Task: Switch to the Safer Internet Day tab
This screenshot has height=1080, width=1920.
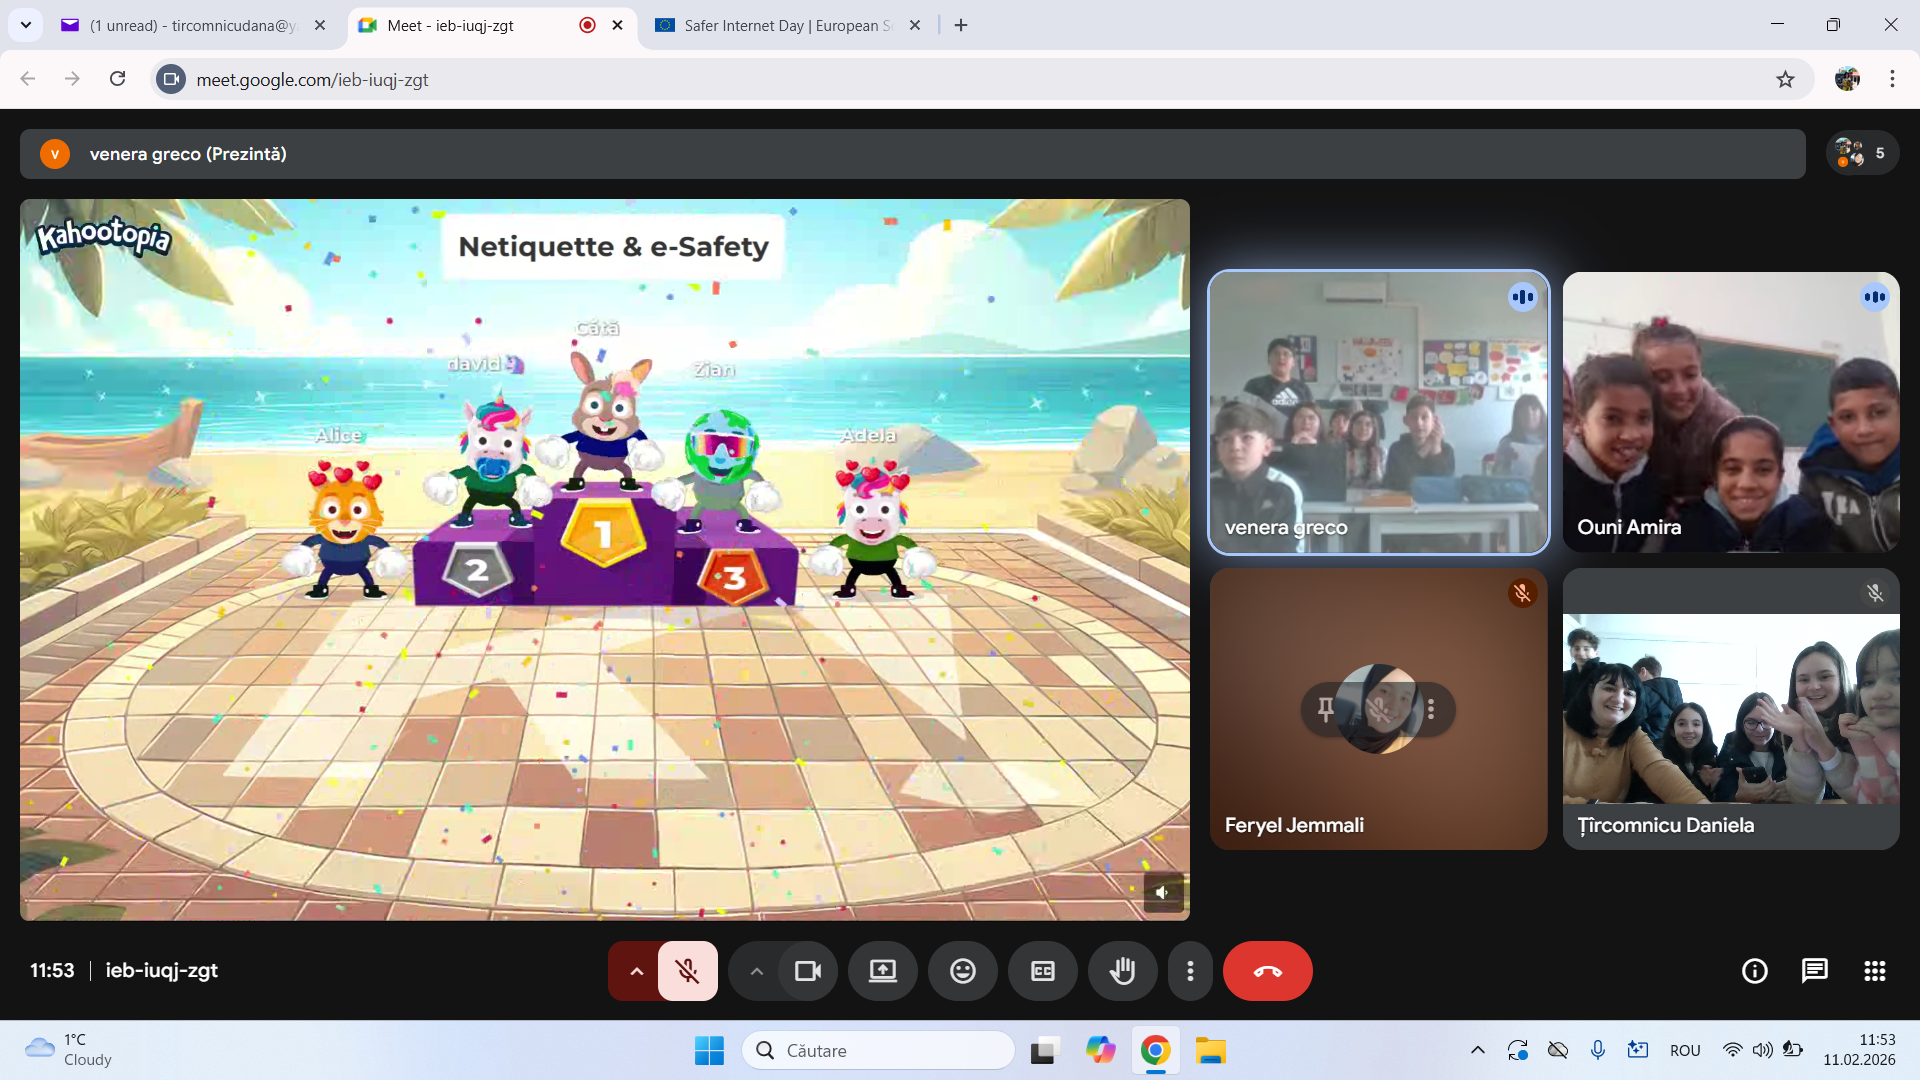Action: [785, 25]
